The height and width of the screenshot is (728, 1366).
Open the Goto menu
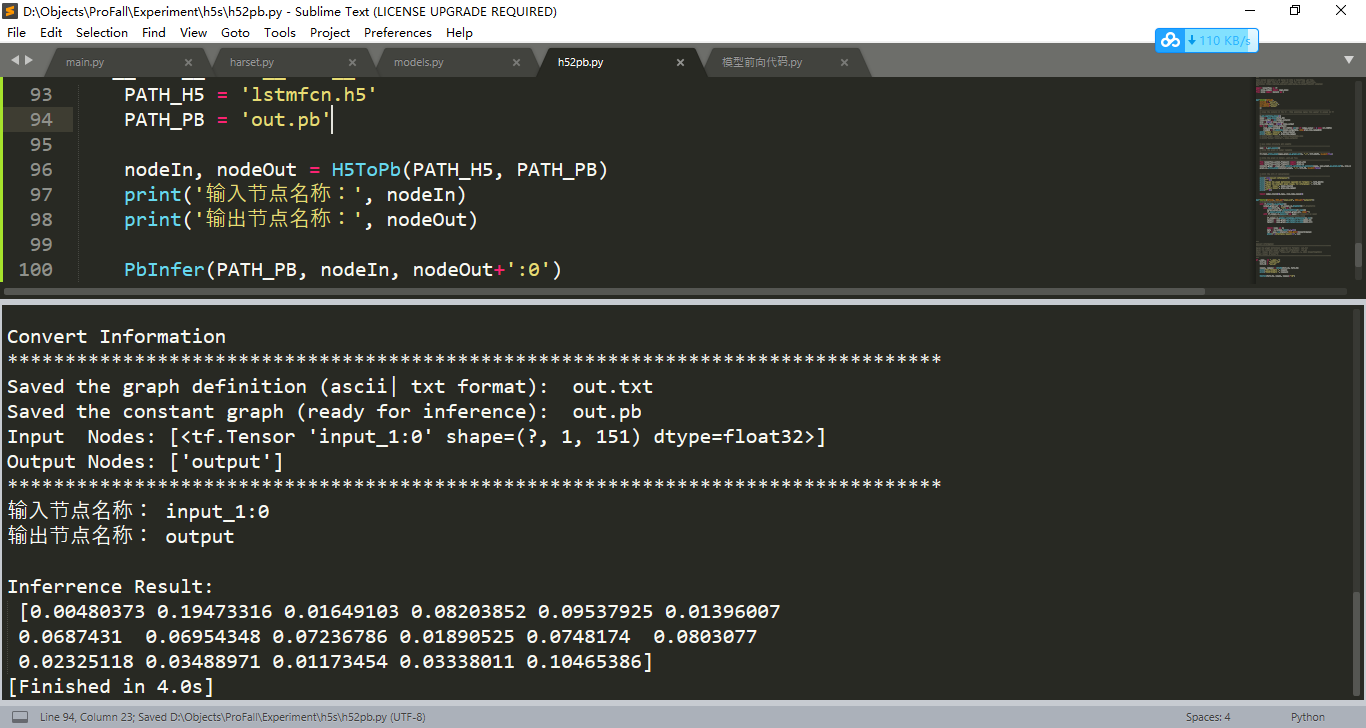pyautogui.click(x=236, y=32)
